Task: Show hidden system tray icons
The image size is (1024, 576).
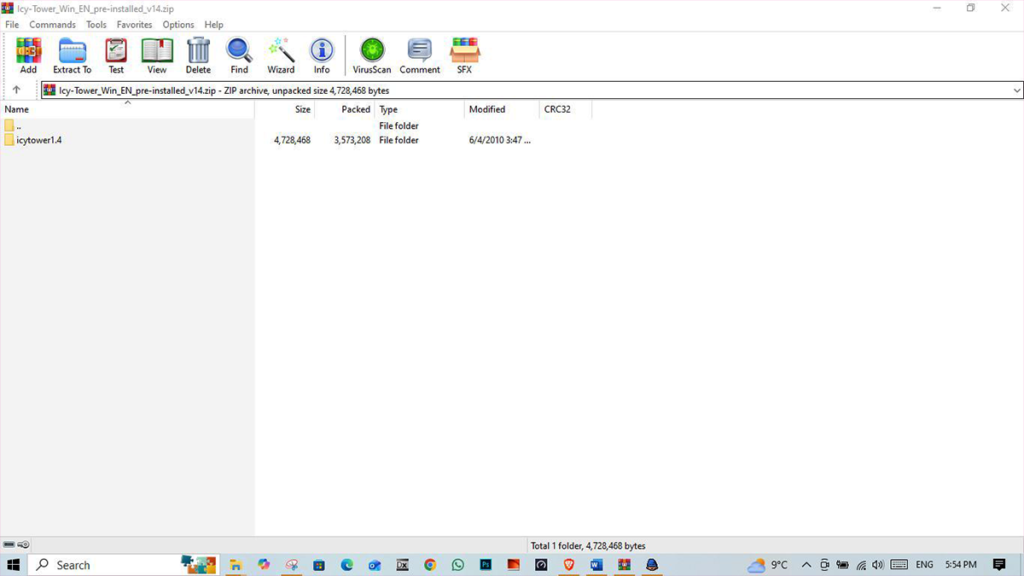Action: tap(806, 565)
